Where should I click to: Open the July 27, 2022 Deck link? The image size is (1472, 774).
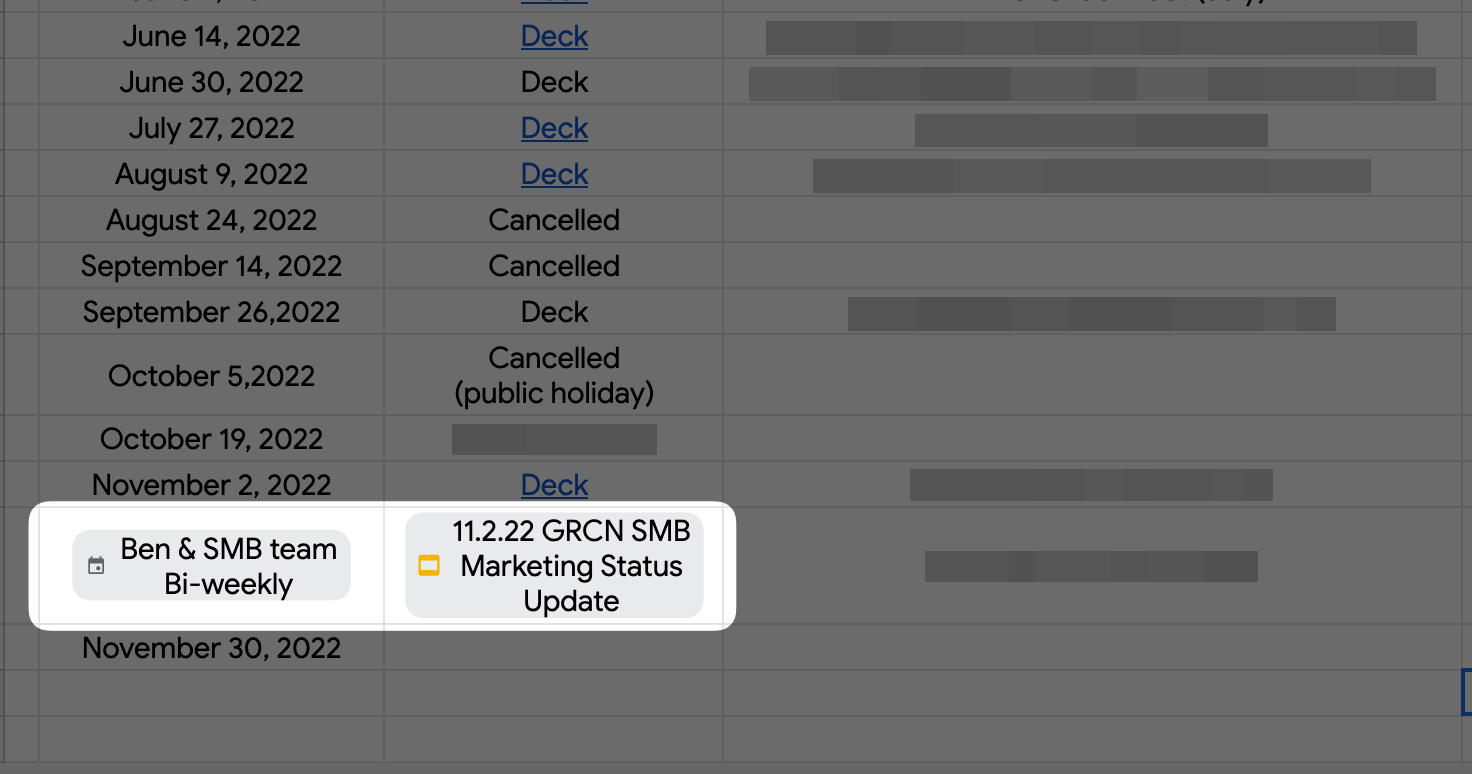(x=554, y=128)
